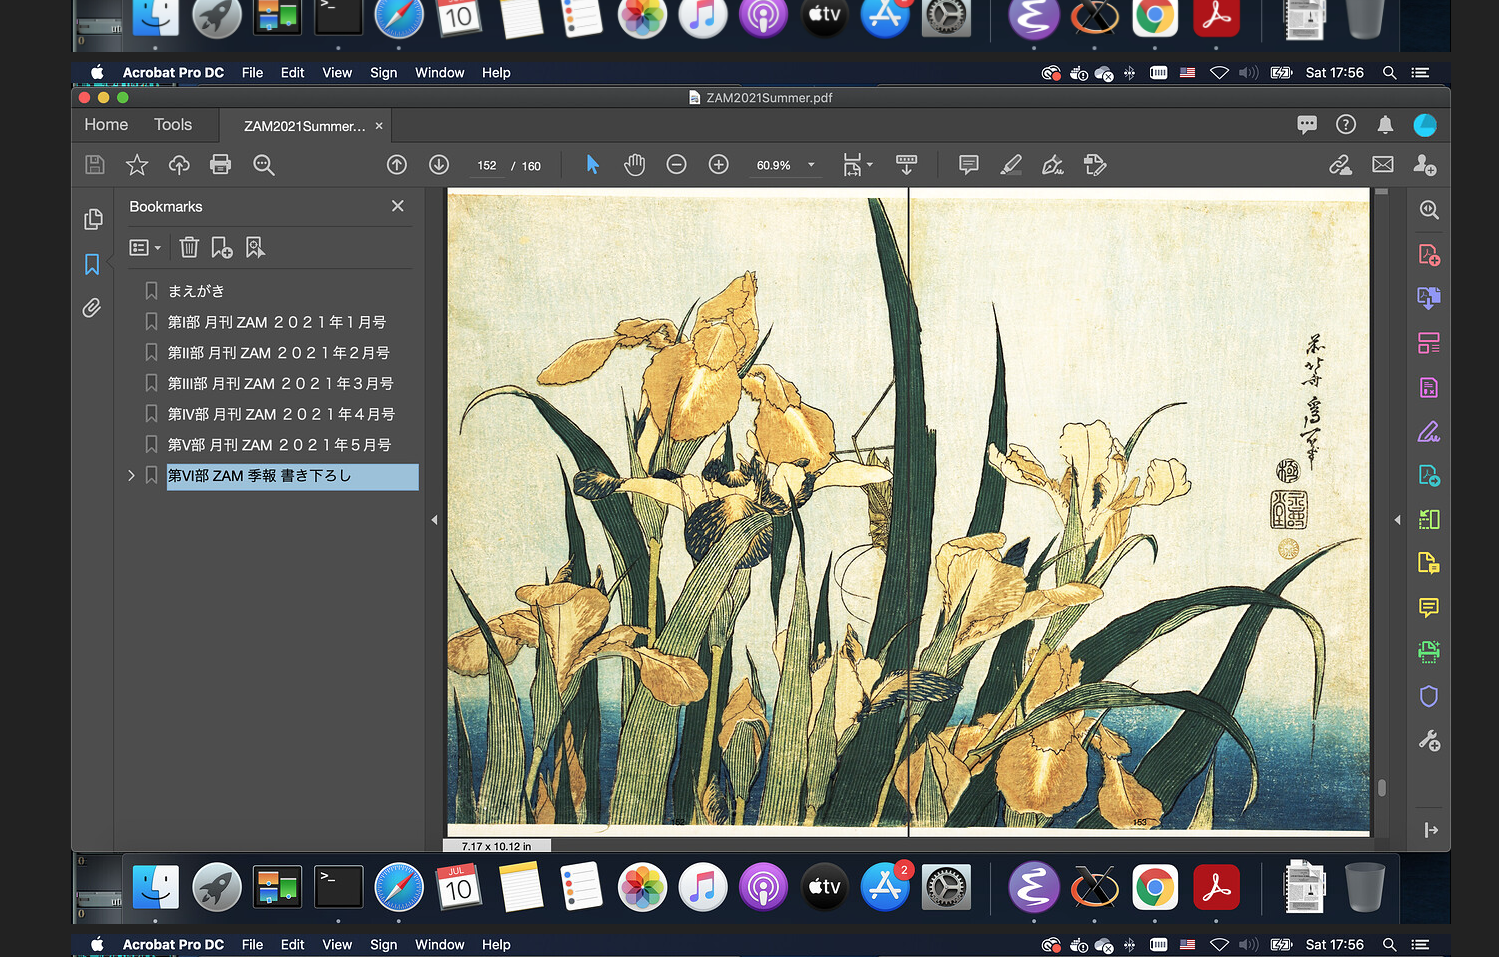Go to the next page arrow
The width and height of the screenshot is (1499, 957).
coord(439,165)
